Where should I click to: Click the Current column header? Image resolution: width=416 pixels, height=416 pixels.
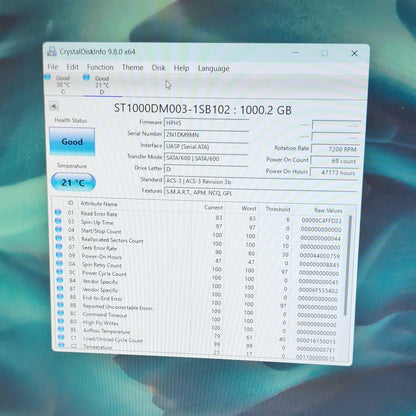click(x=213, y=207)
